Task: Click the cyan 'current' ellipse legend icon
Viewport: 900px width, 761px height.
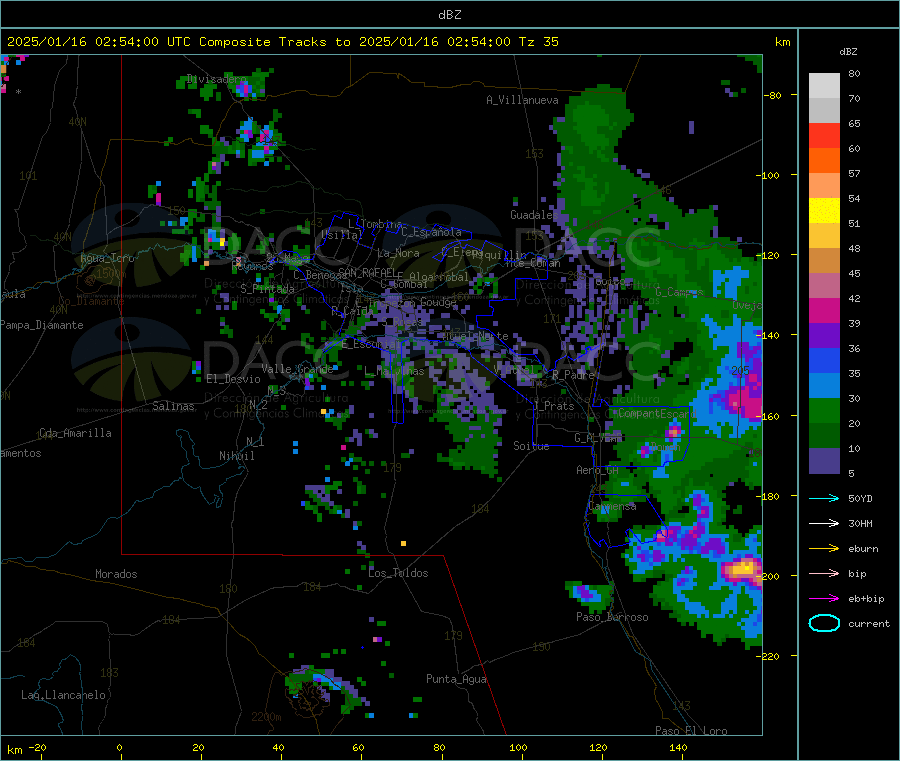Action: point(824,623)
